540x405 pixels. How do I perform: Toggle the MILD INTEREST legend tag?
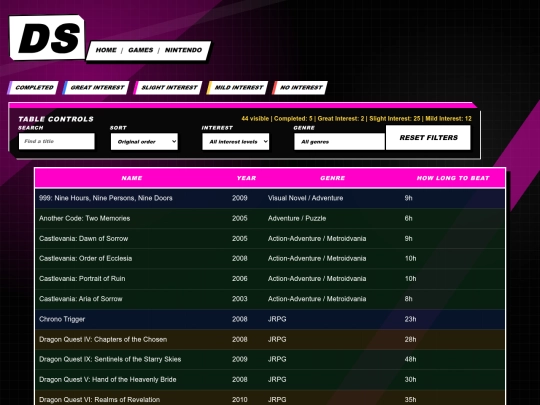pos(238,87)
